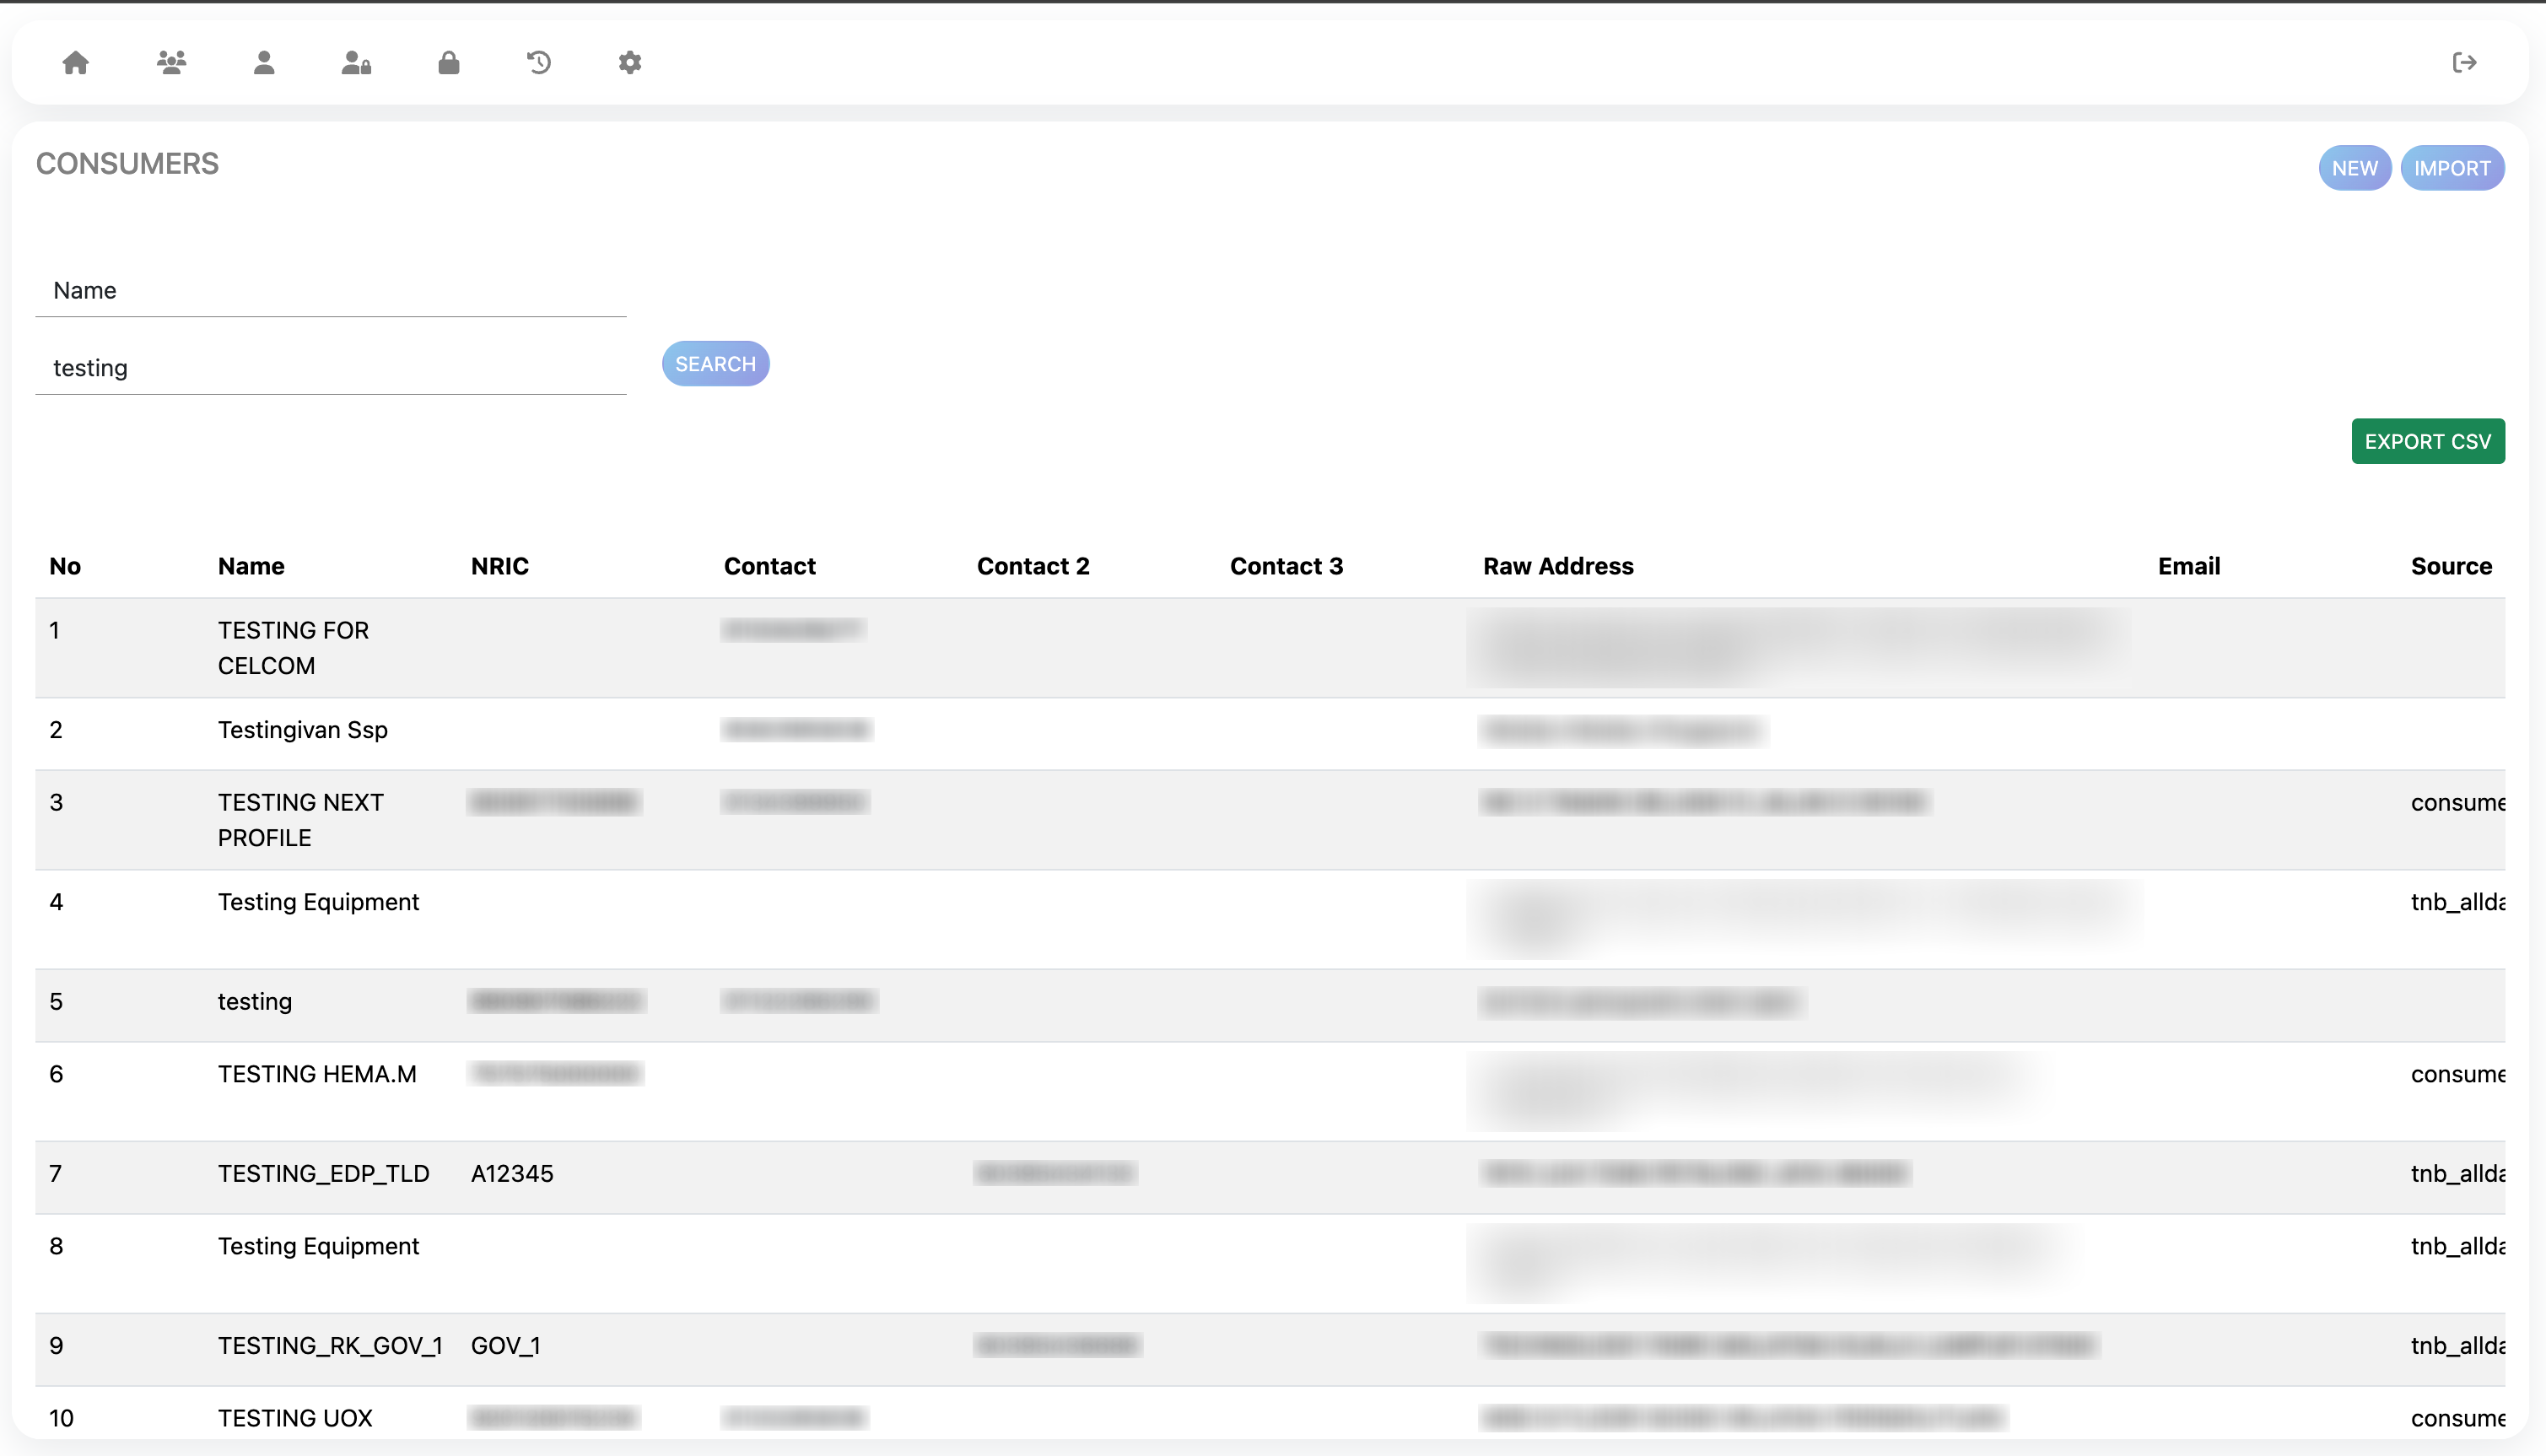Click the Raw Address column header
This screenshot has width=2546, height=1456.
pyautogui.click(x=1558, y=566)
